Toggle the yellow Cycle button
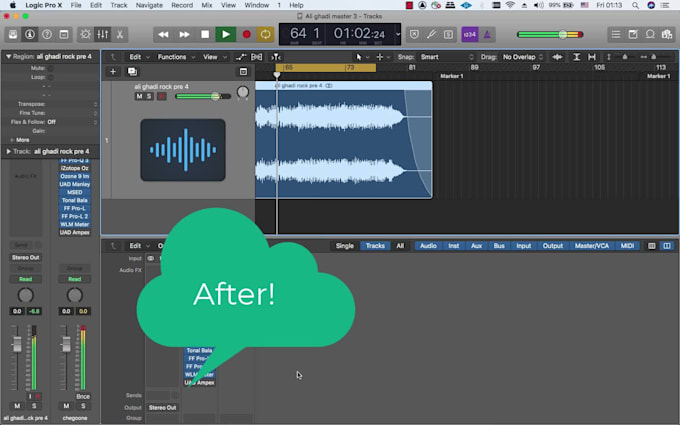Viewport: 680px width, 425px height. [265, 34]
